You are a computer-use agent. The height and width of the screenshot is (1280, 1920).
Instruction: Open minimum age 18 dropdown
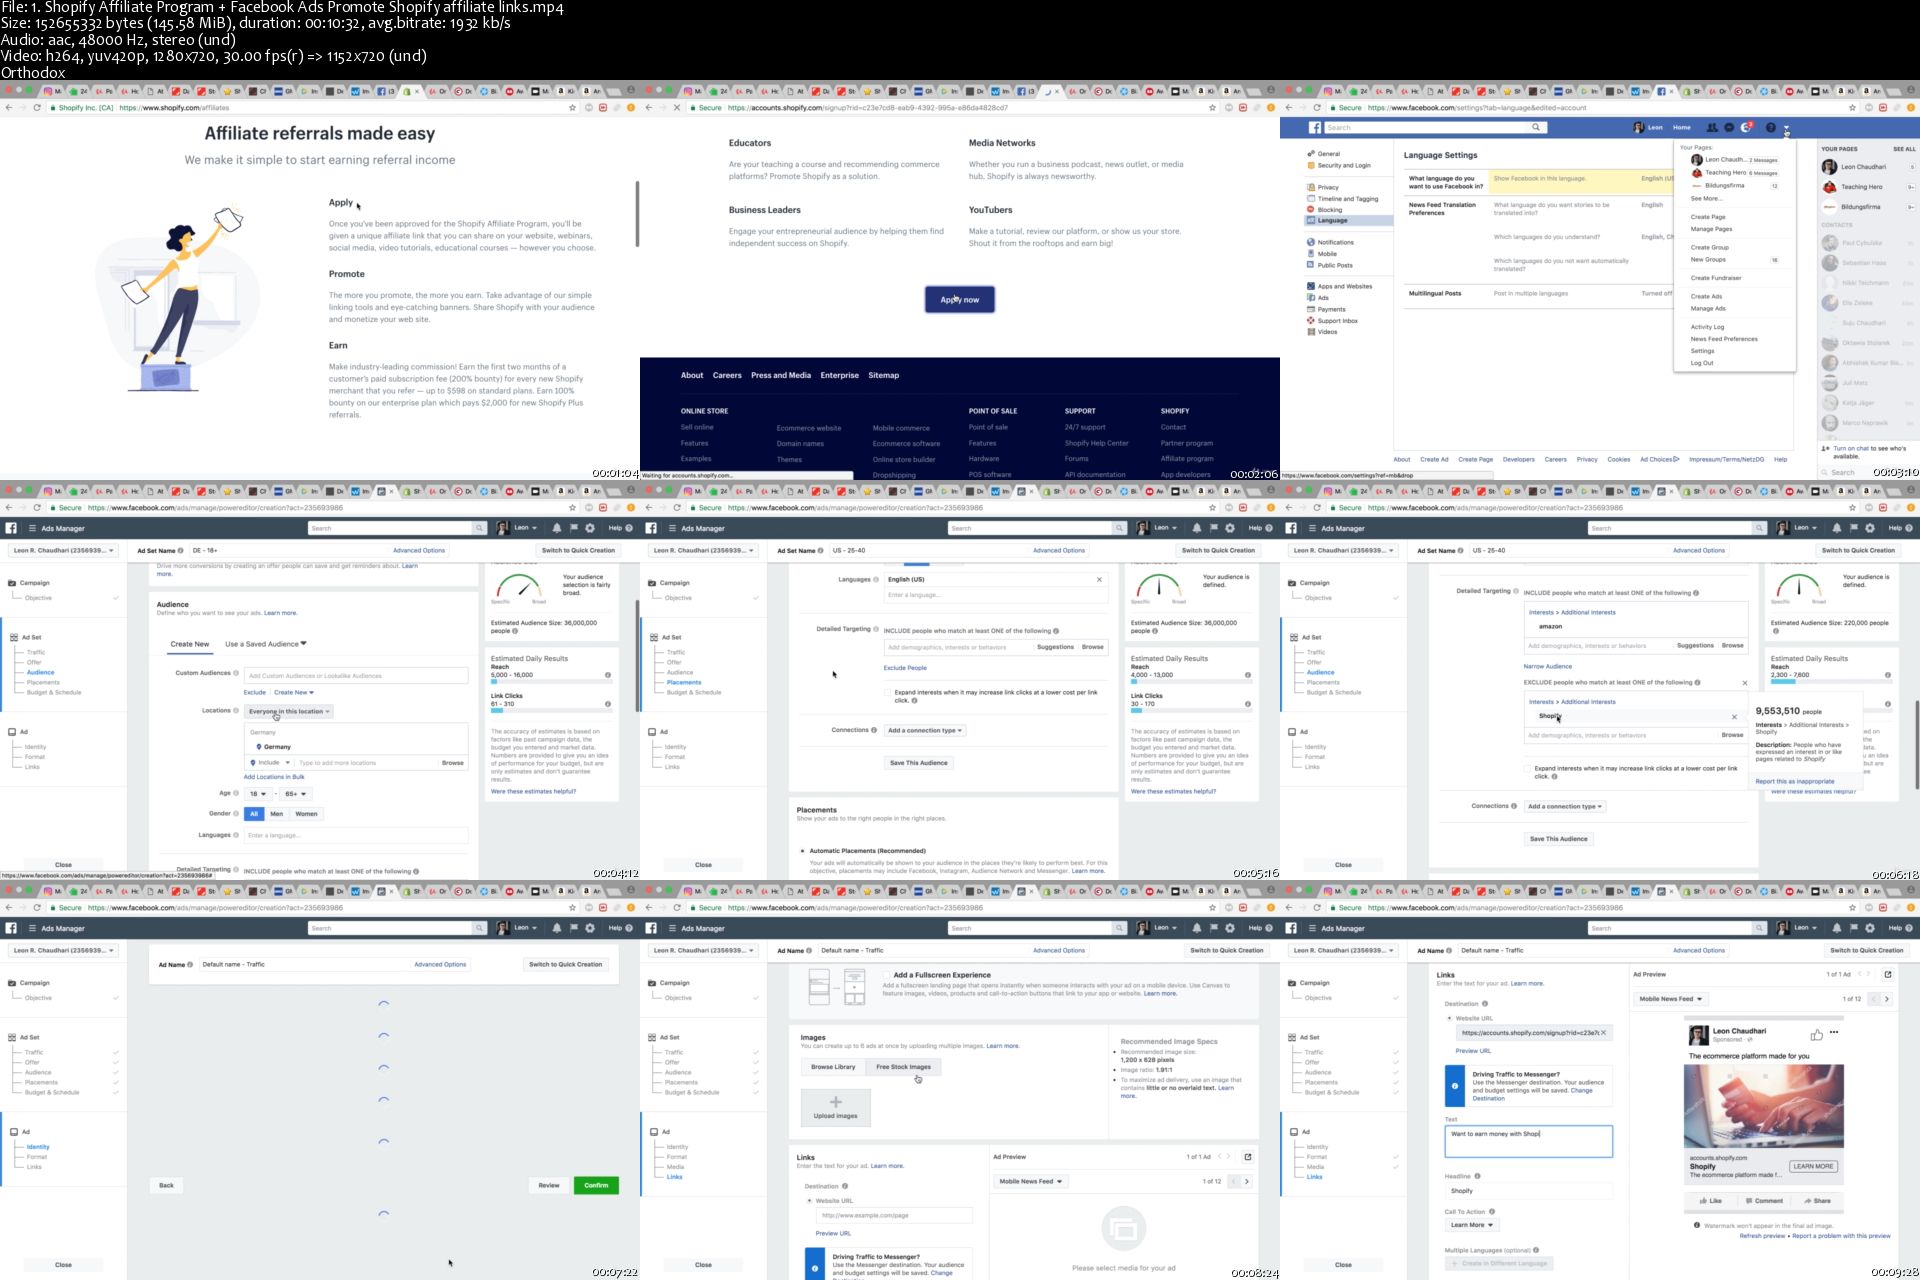(x=258, y=794)
